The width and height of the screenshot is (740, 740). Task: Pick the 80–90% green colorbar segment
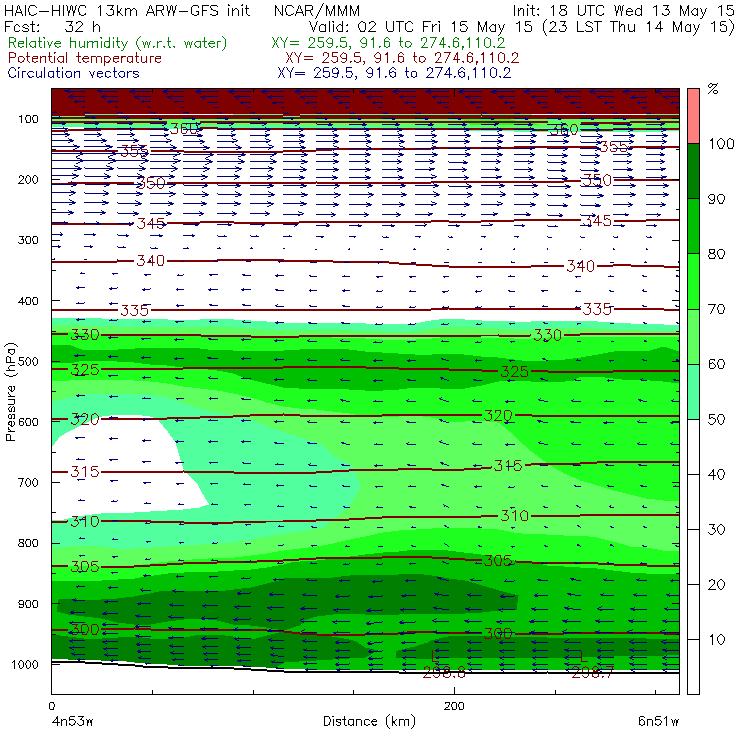pyautogui.click(x=693, y=226)
